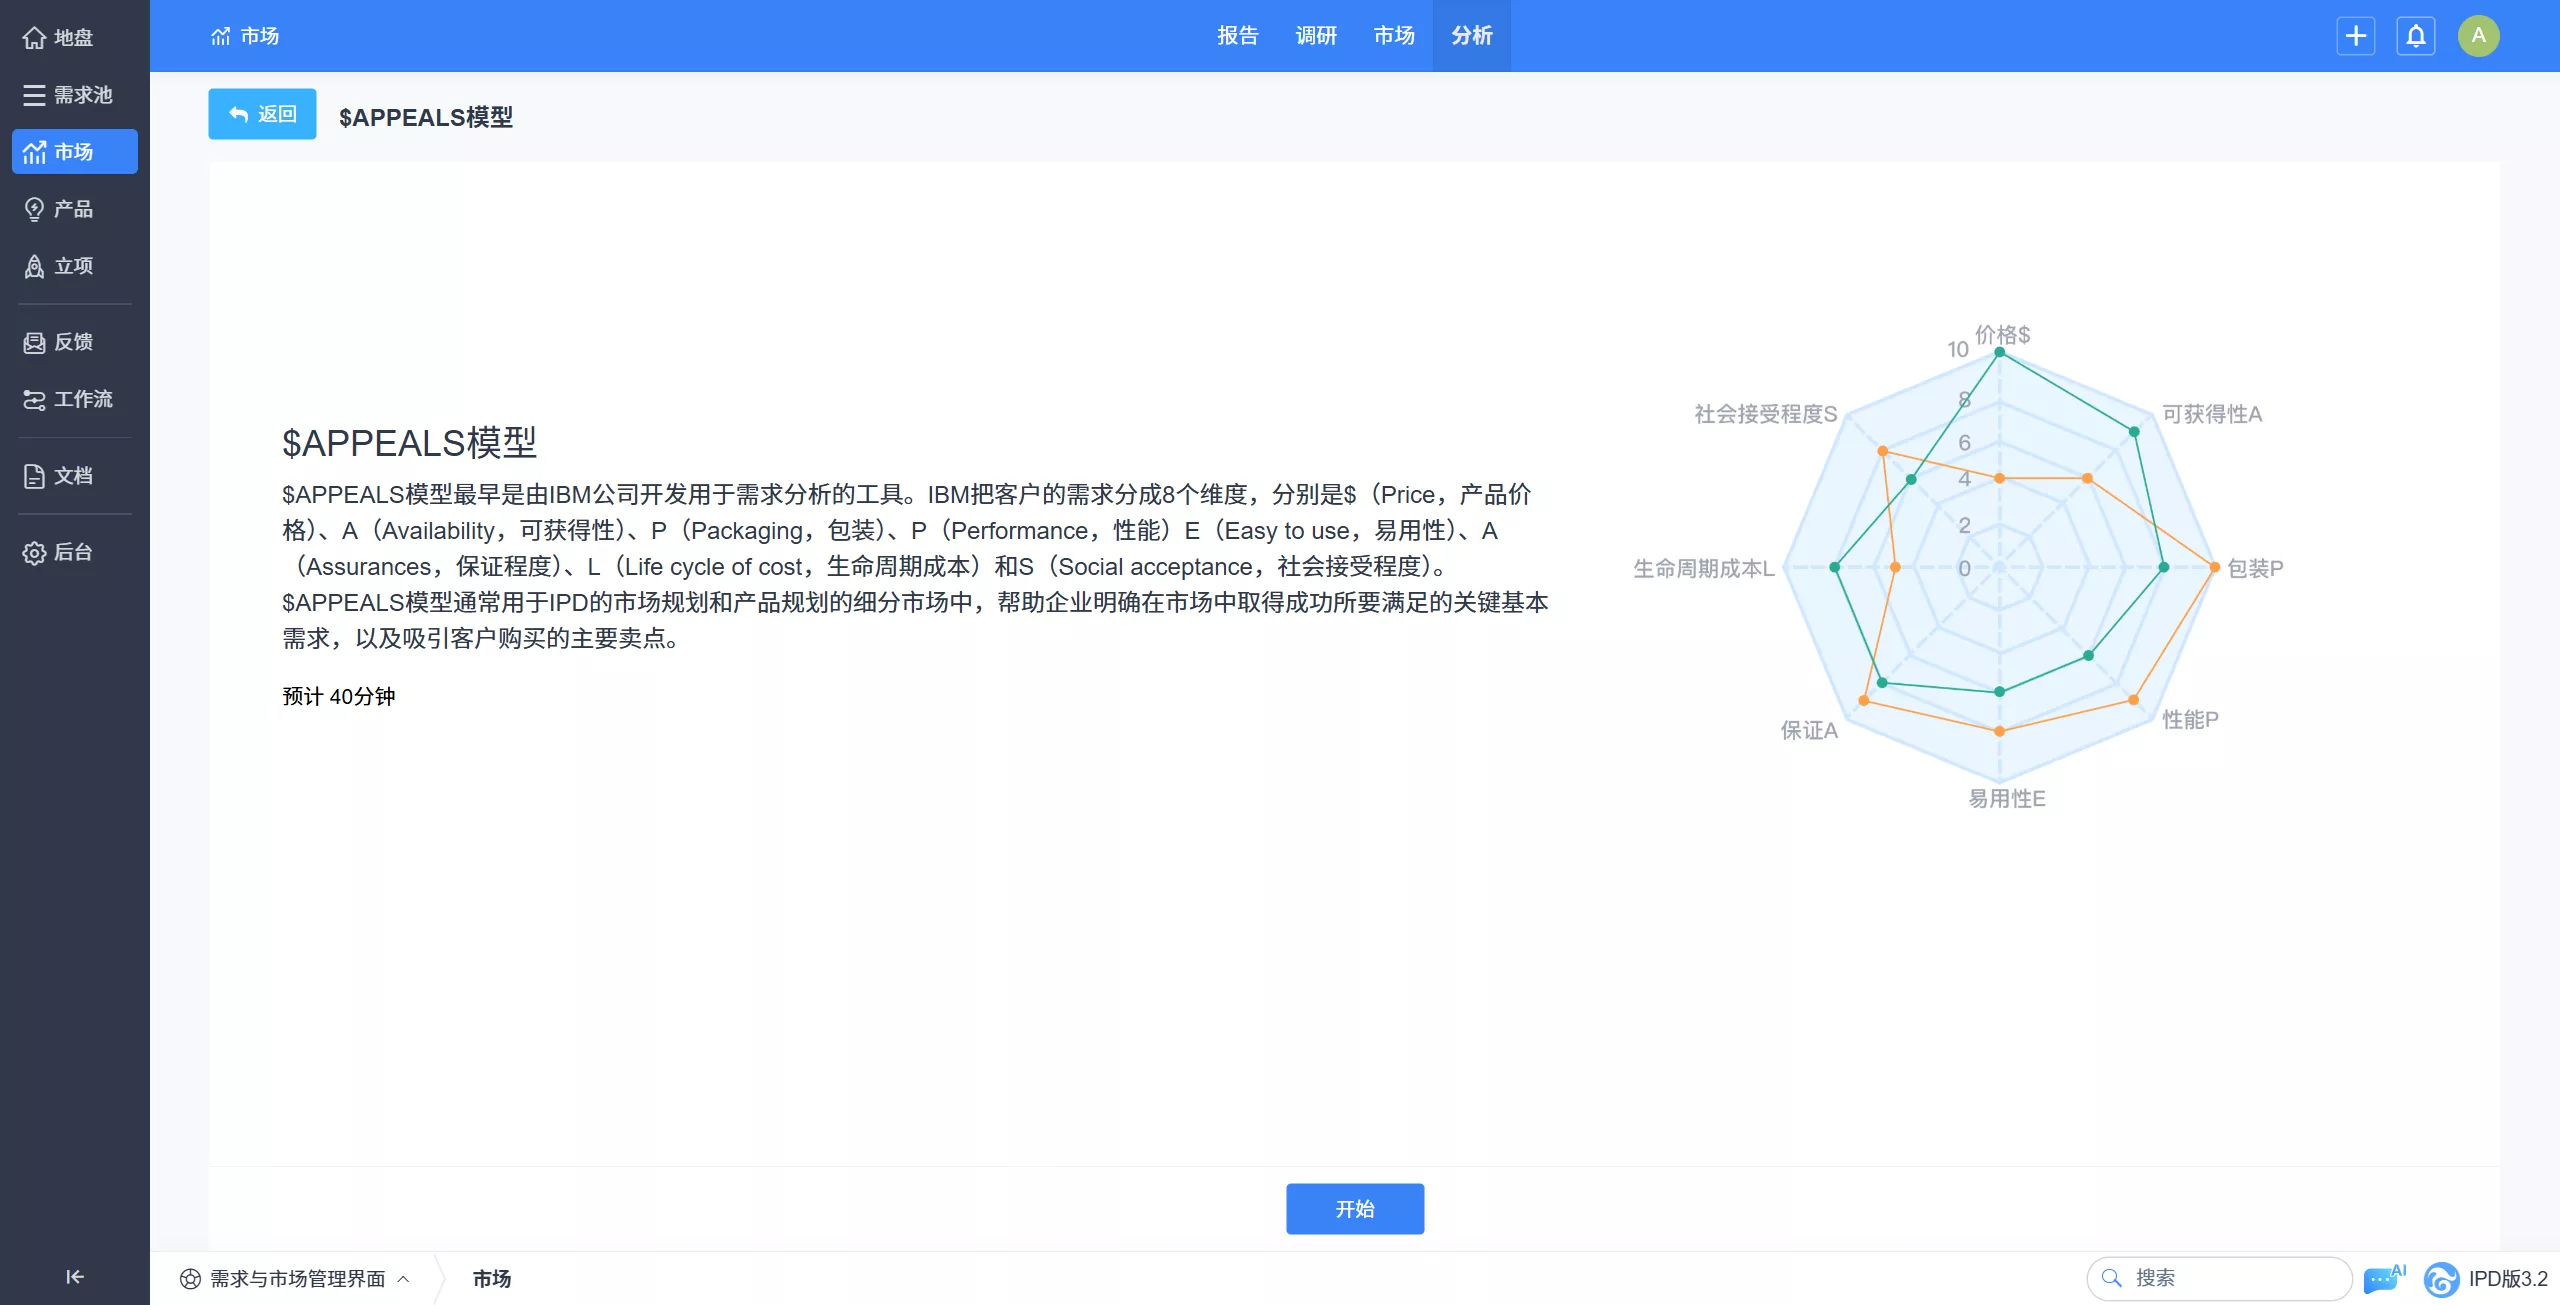This screenshot has height=1305, width=2560.
Task: Click the $APPEALS模型 page title
Action: point(426,117)
